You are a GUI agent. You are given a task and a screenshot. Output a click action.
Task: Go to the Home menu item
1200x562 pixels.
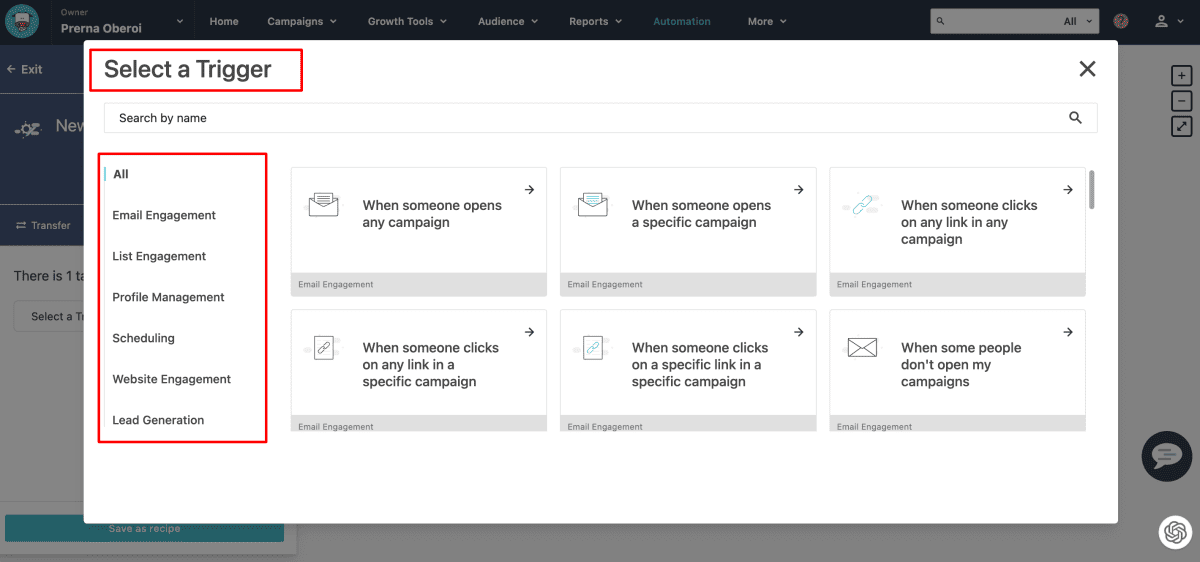pyautogui.click(x=224, y=21)
